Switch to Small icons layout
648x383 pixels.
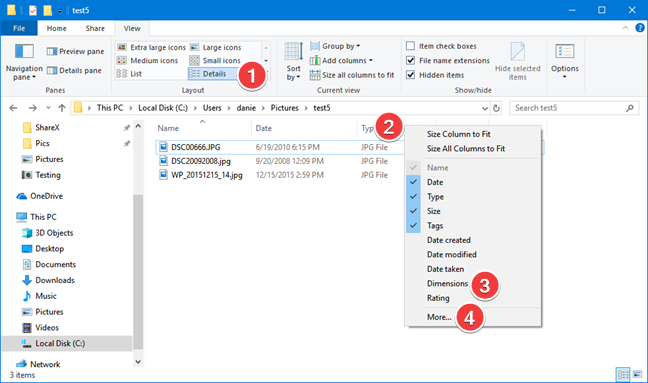coord(215,61)
